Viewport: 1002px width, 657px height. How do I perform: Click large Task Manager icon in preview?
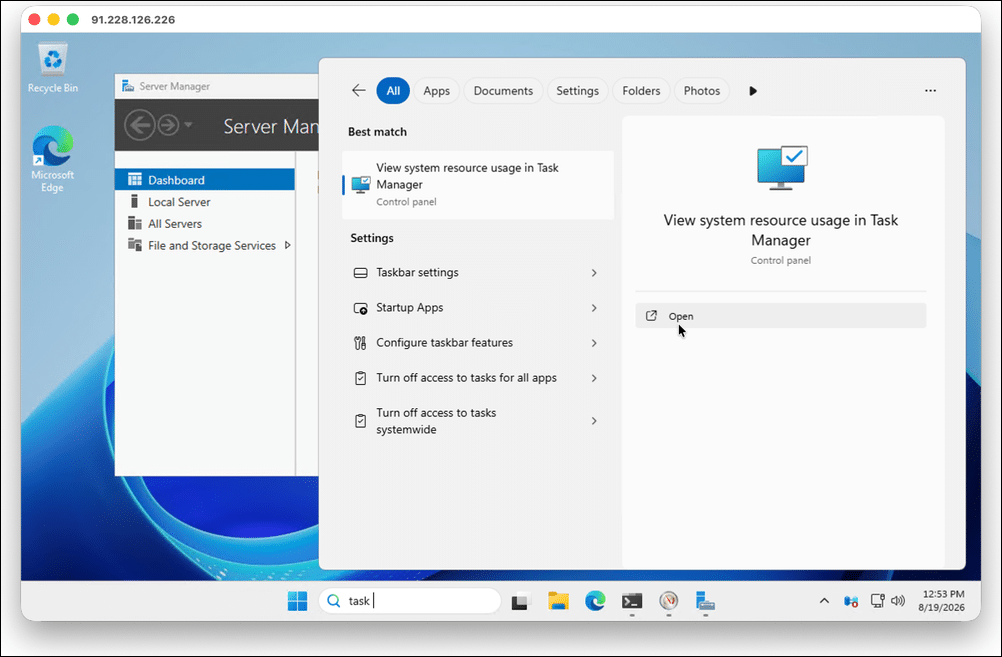click(782, 168)
